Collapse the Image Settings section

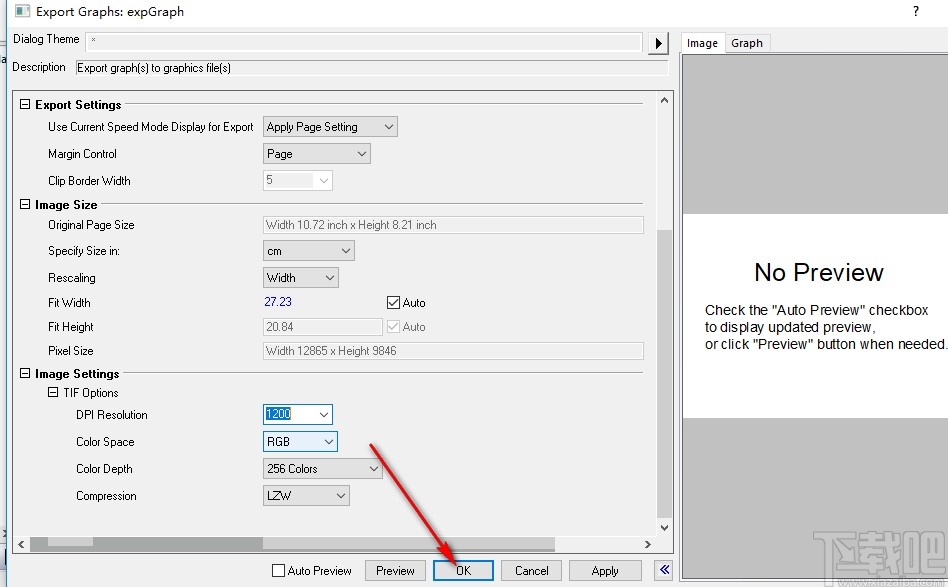25,374
